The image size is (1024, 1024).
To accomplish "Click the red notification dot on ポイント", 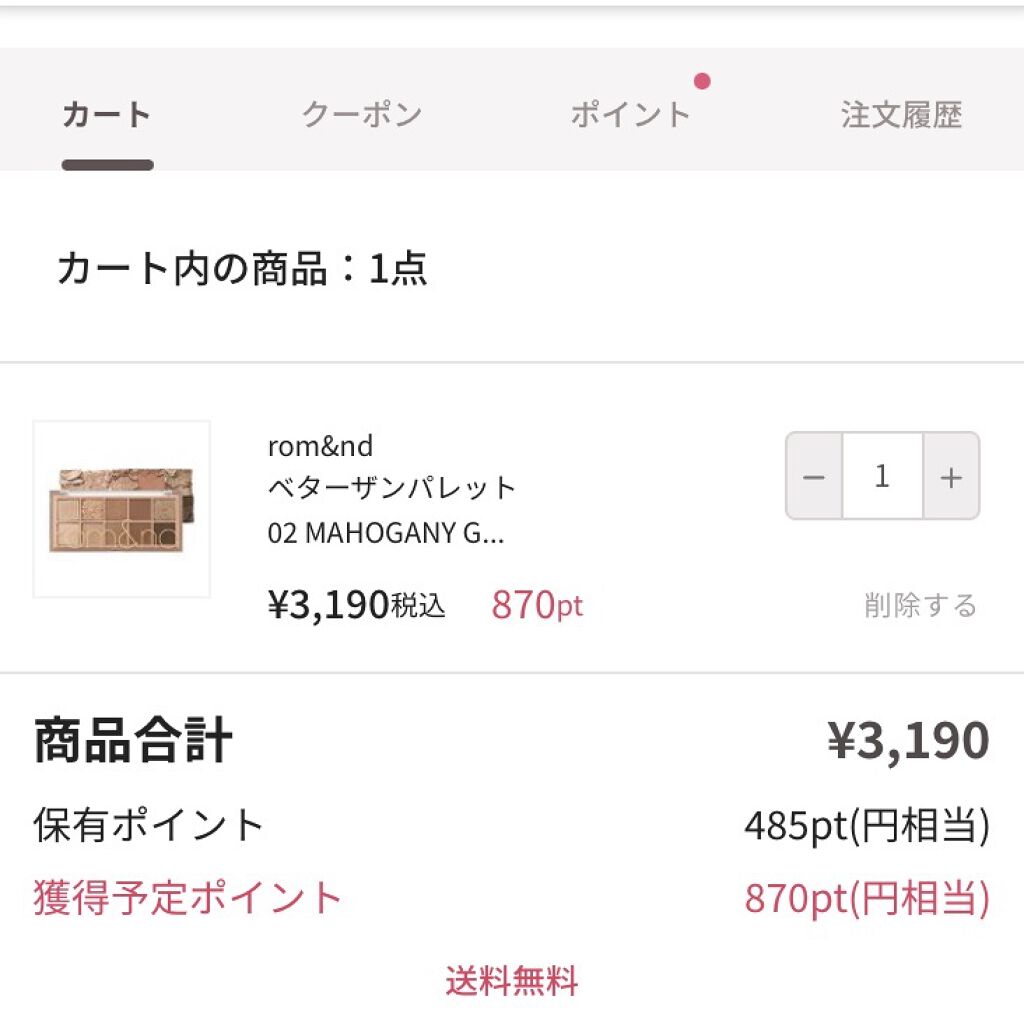I will [702, 81].
